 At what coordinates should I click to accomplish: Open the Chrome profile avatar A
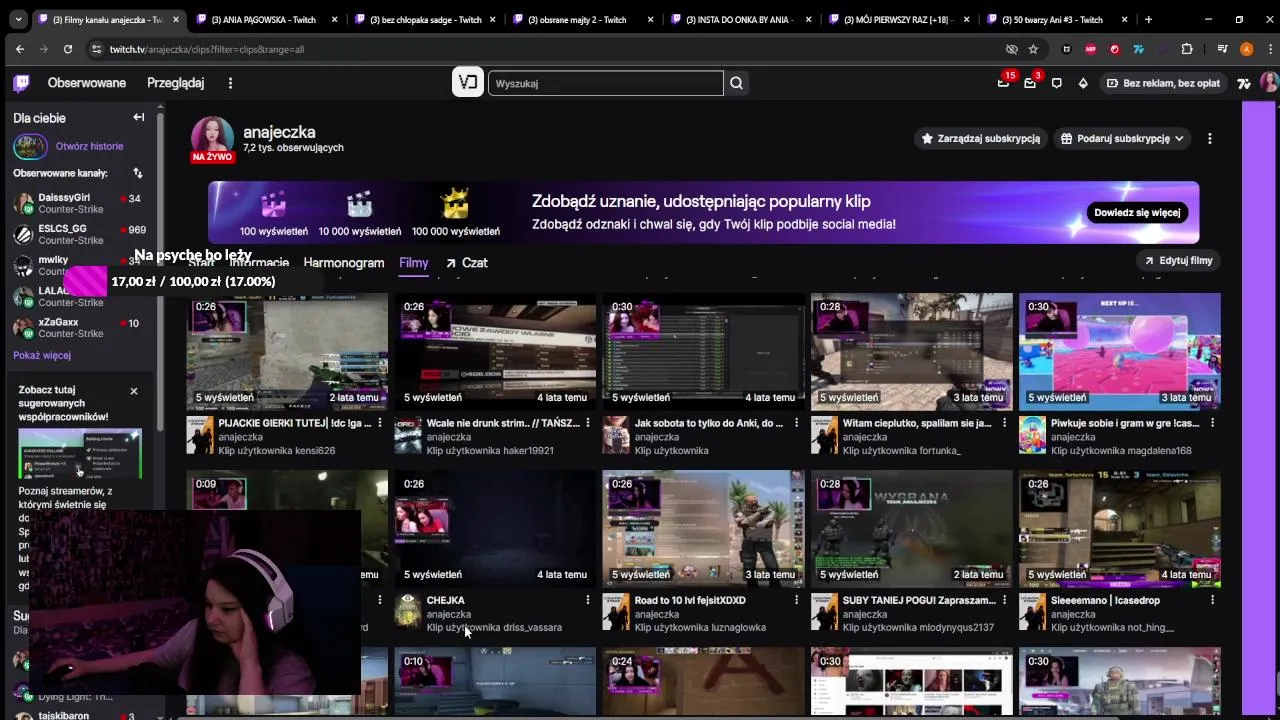point(1246,49)
